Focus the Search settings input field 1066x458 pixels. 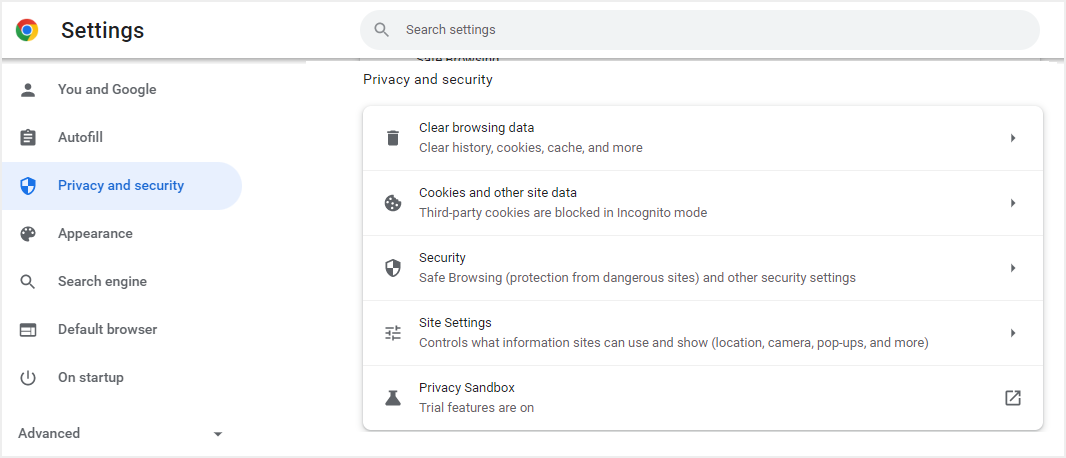pos(700,30)
